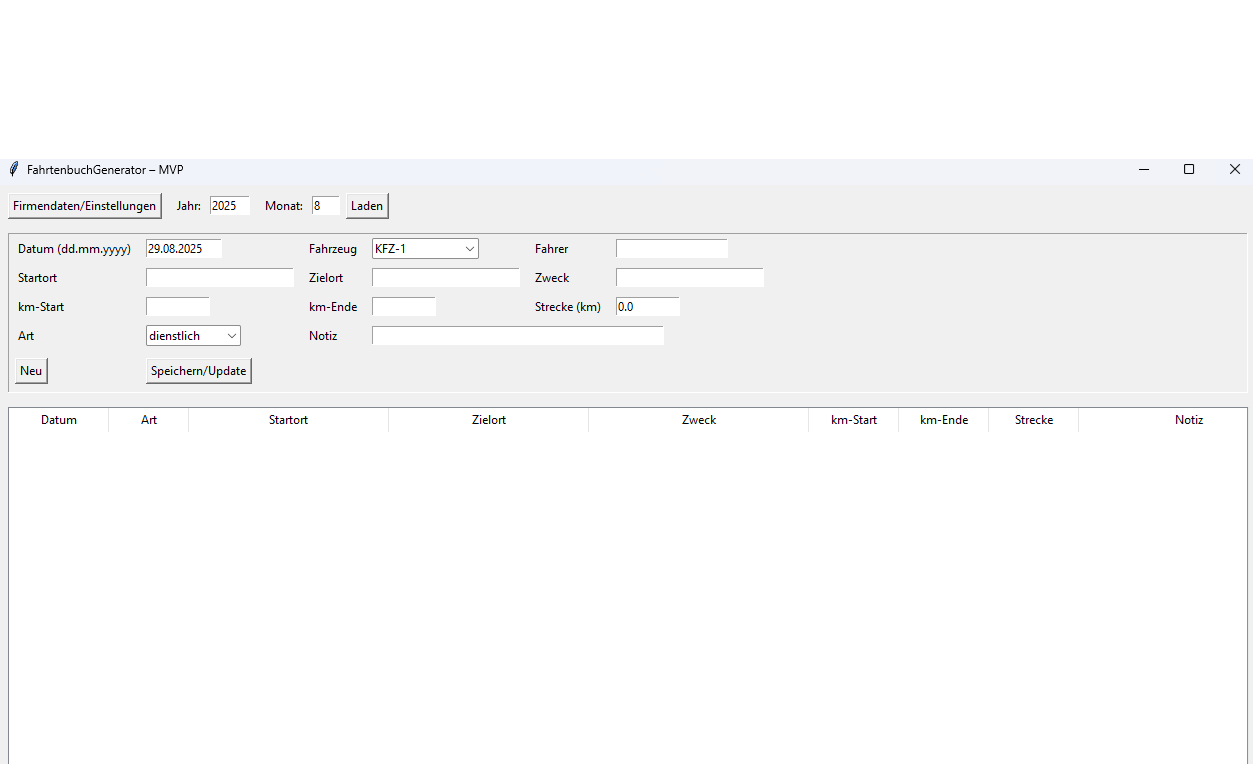Focus the Zielort input box
The image size is (1253, 764).
(446, 278)
